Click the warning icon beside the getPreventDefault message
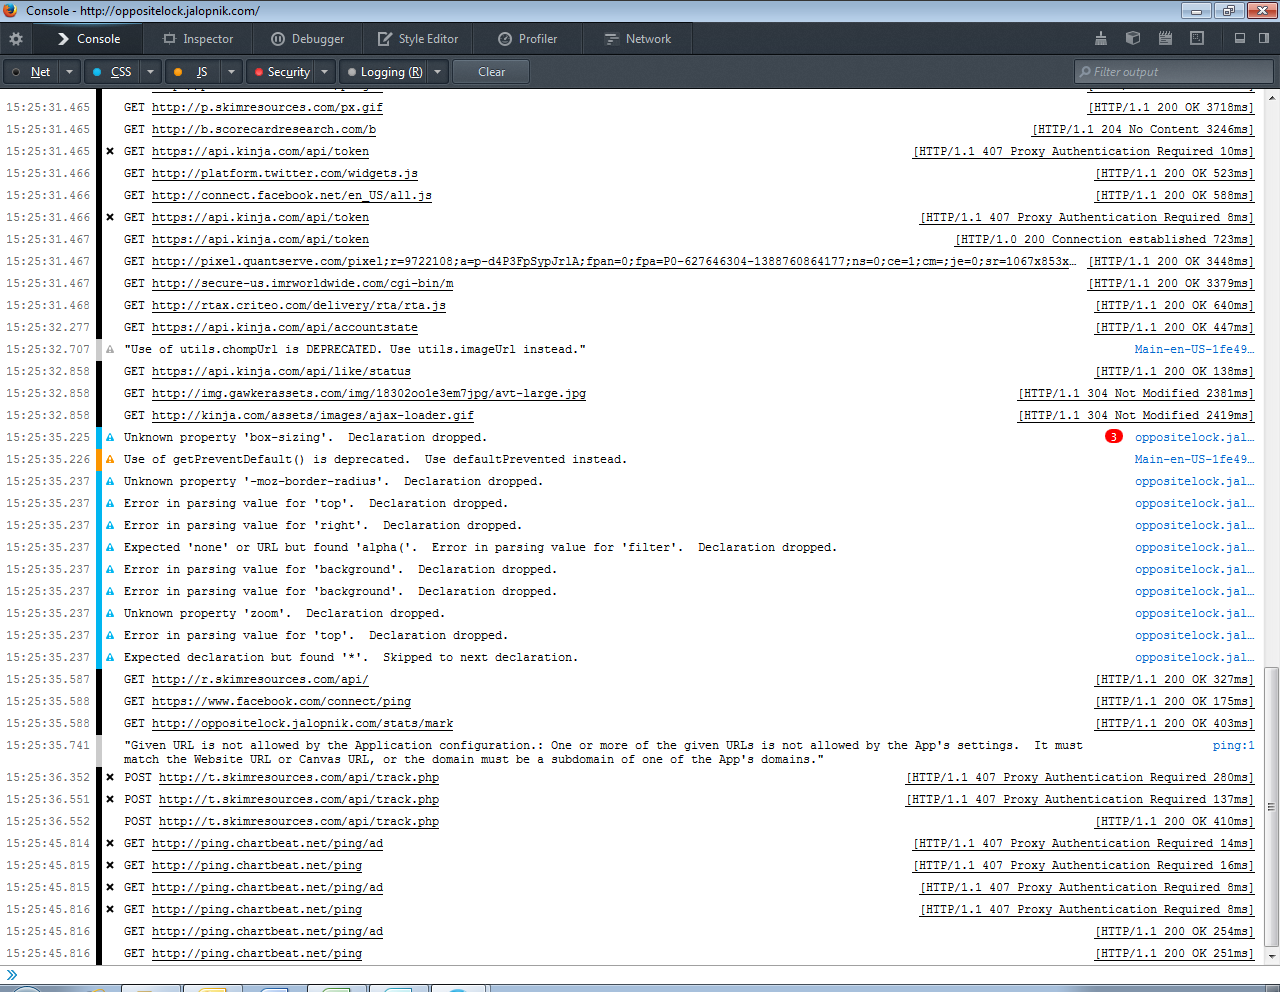The image size is (1280, 992). point(110,459)
